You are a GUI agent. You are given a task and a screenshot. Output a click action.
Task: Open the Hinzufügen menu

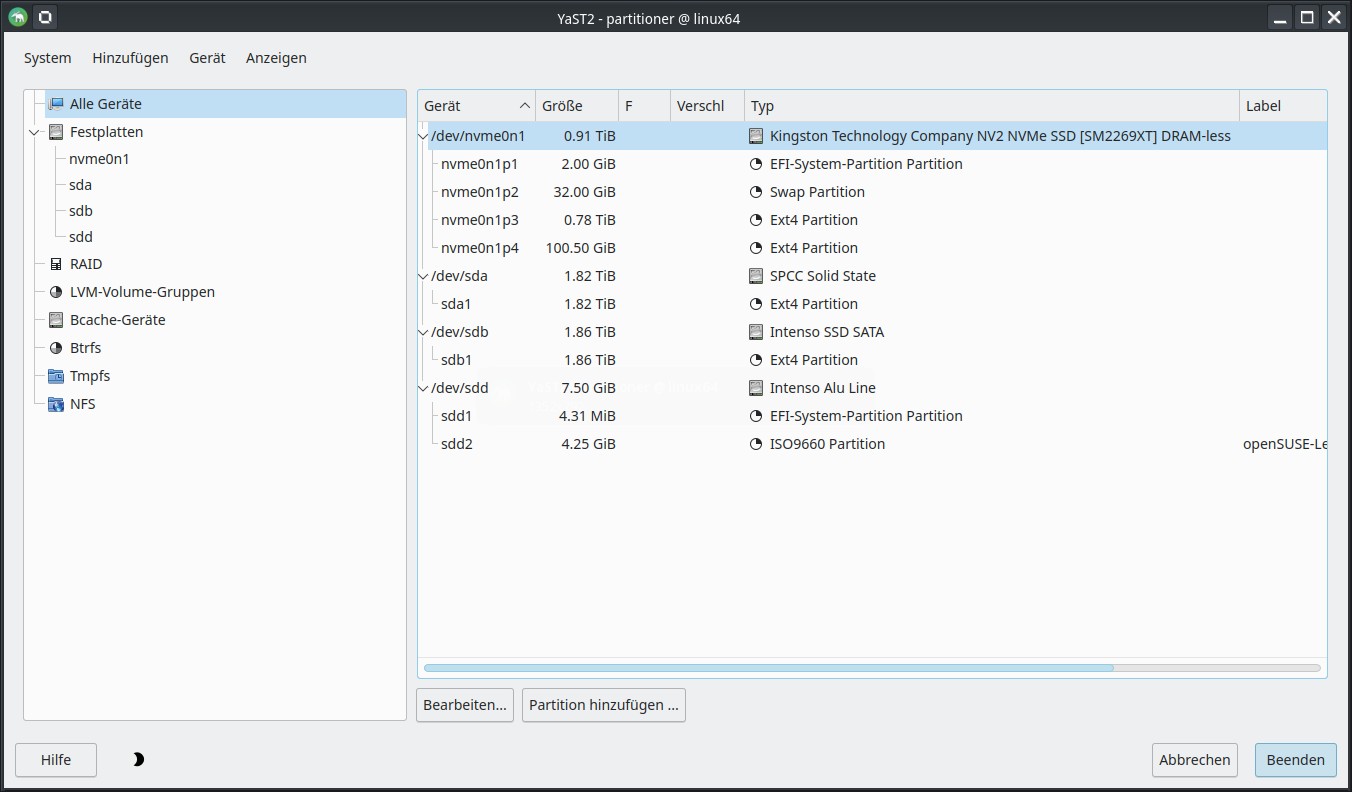coord(130,58)
